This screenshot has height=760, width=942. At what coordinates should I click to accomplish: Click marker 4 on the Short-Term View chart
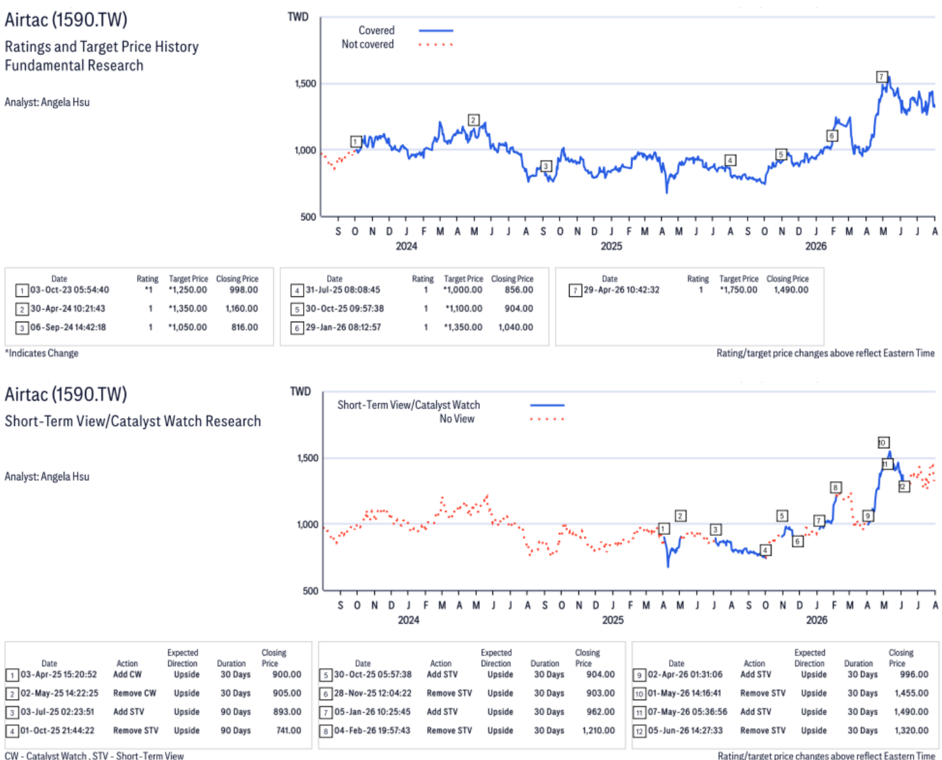point(765,550)
